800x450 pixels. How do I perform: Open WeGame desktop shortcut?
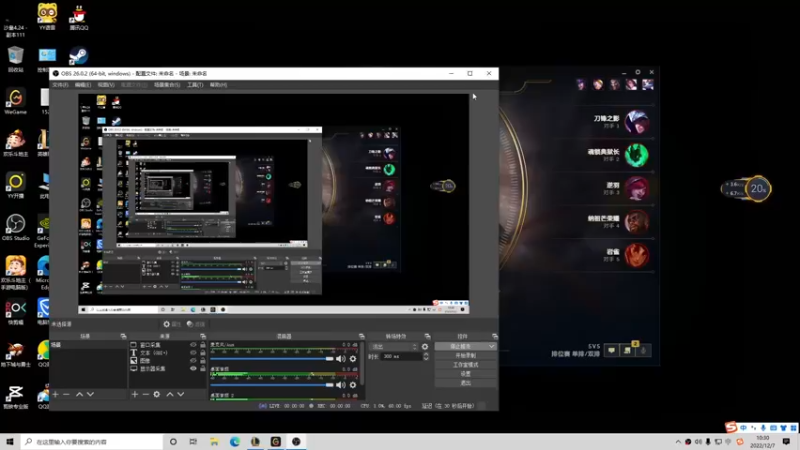15,101
